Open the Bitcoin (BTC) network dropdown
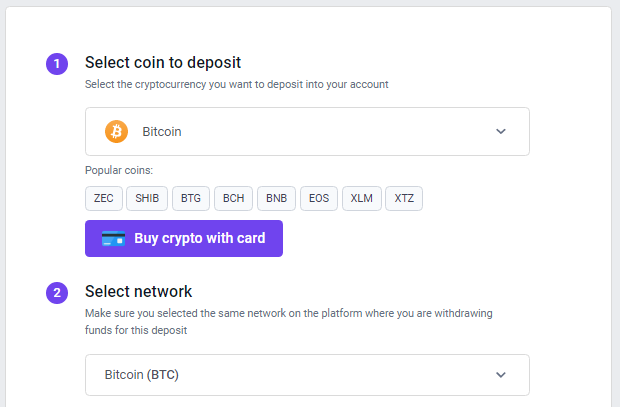This screenshot has width=620, height=407. click(307, 375)
